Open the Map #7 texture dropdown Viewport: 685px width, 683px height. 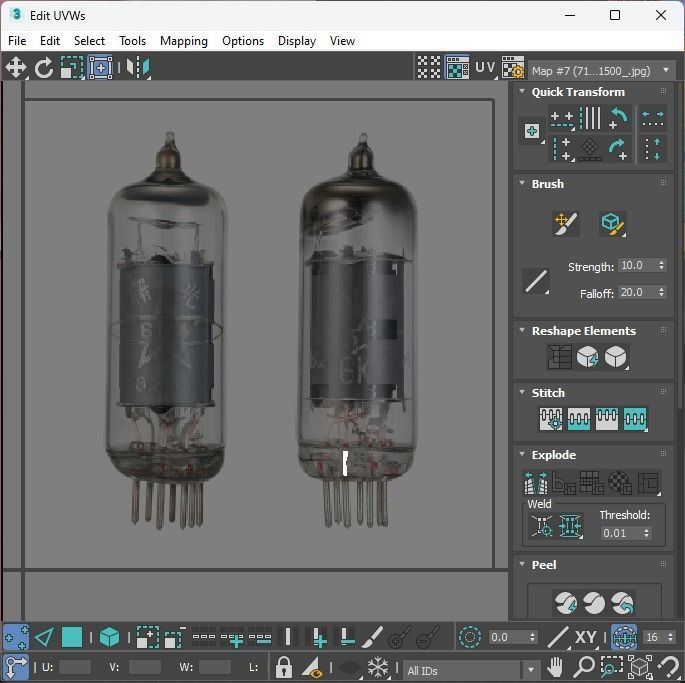coord(601,71)
